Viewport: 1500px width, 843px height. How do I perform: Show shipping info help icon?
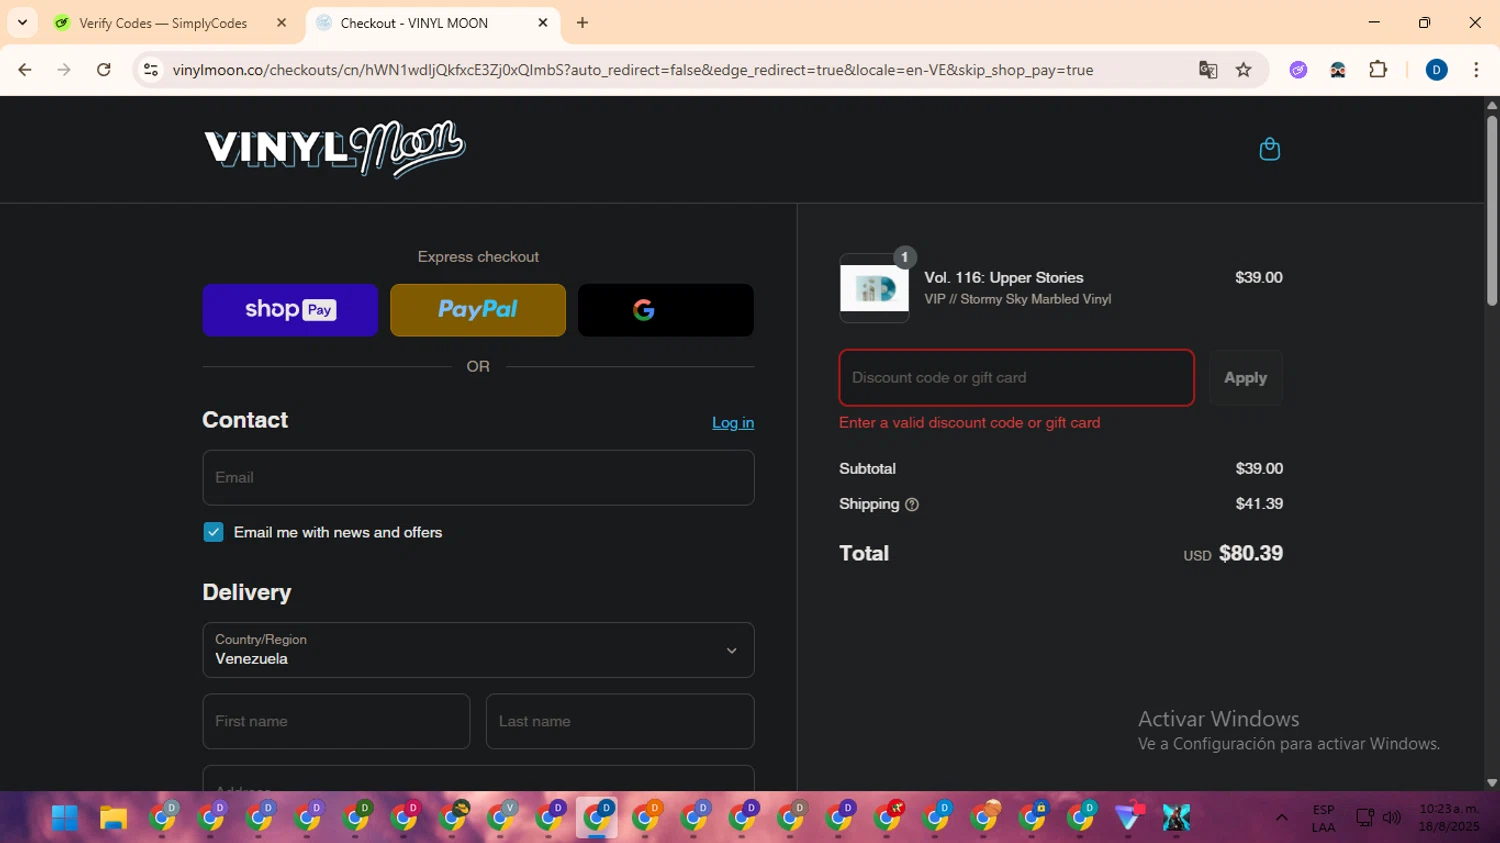click(912, 505)
